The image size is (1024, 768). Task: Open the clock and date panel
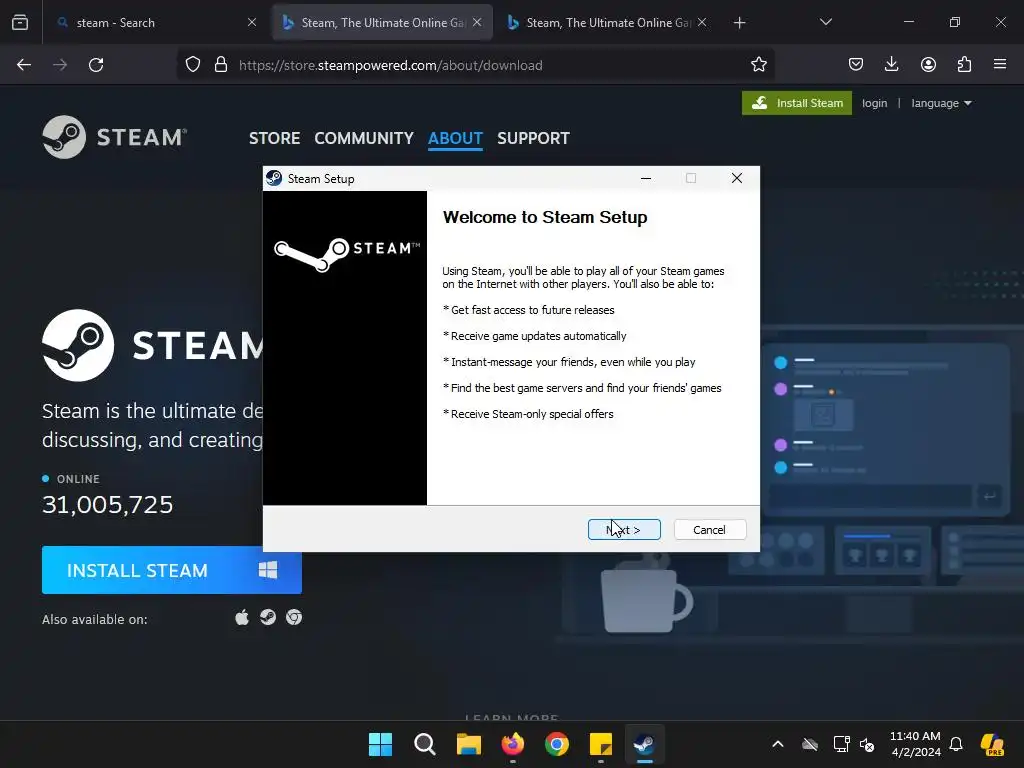916,744
